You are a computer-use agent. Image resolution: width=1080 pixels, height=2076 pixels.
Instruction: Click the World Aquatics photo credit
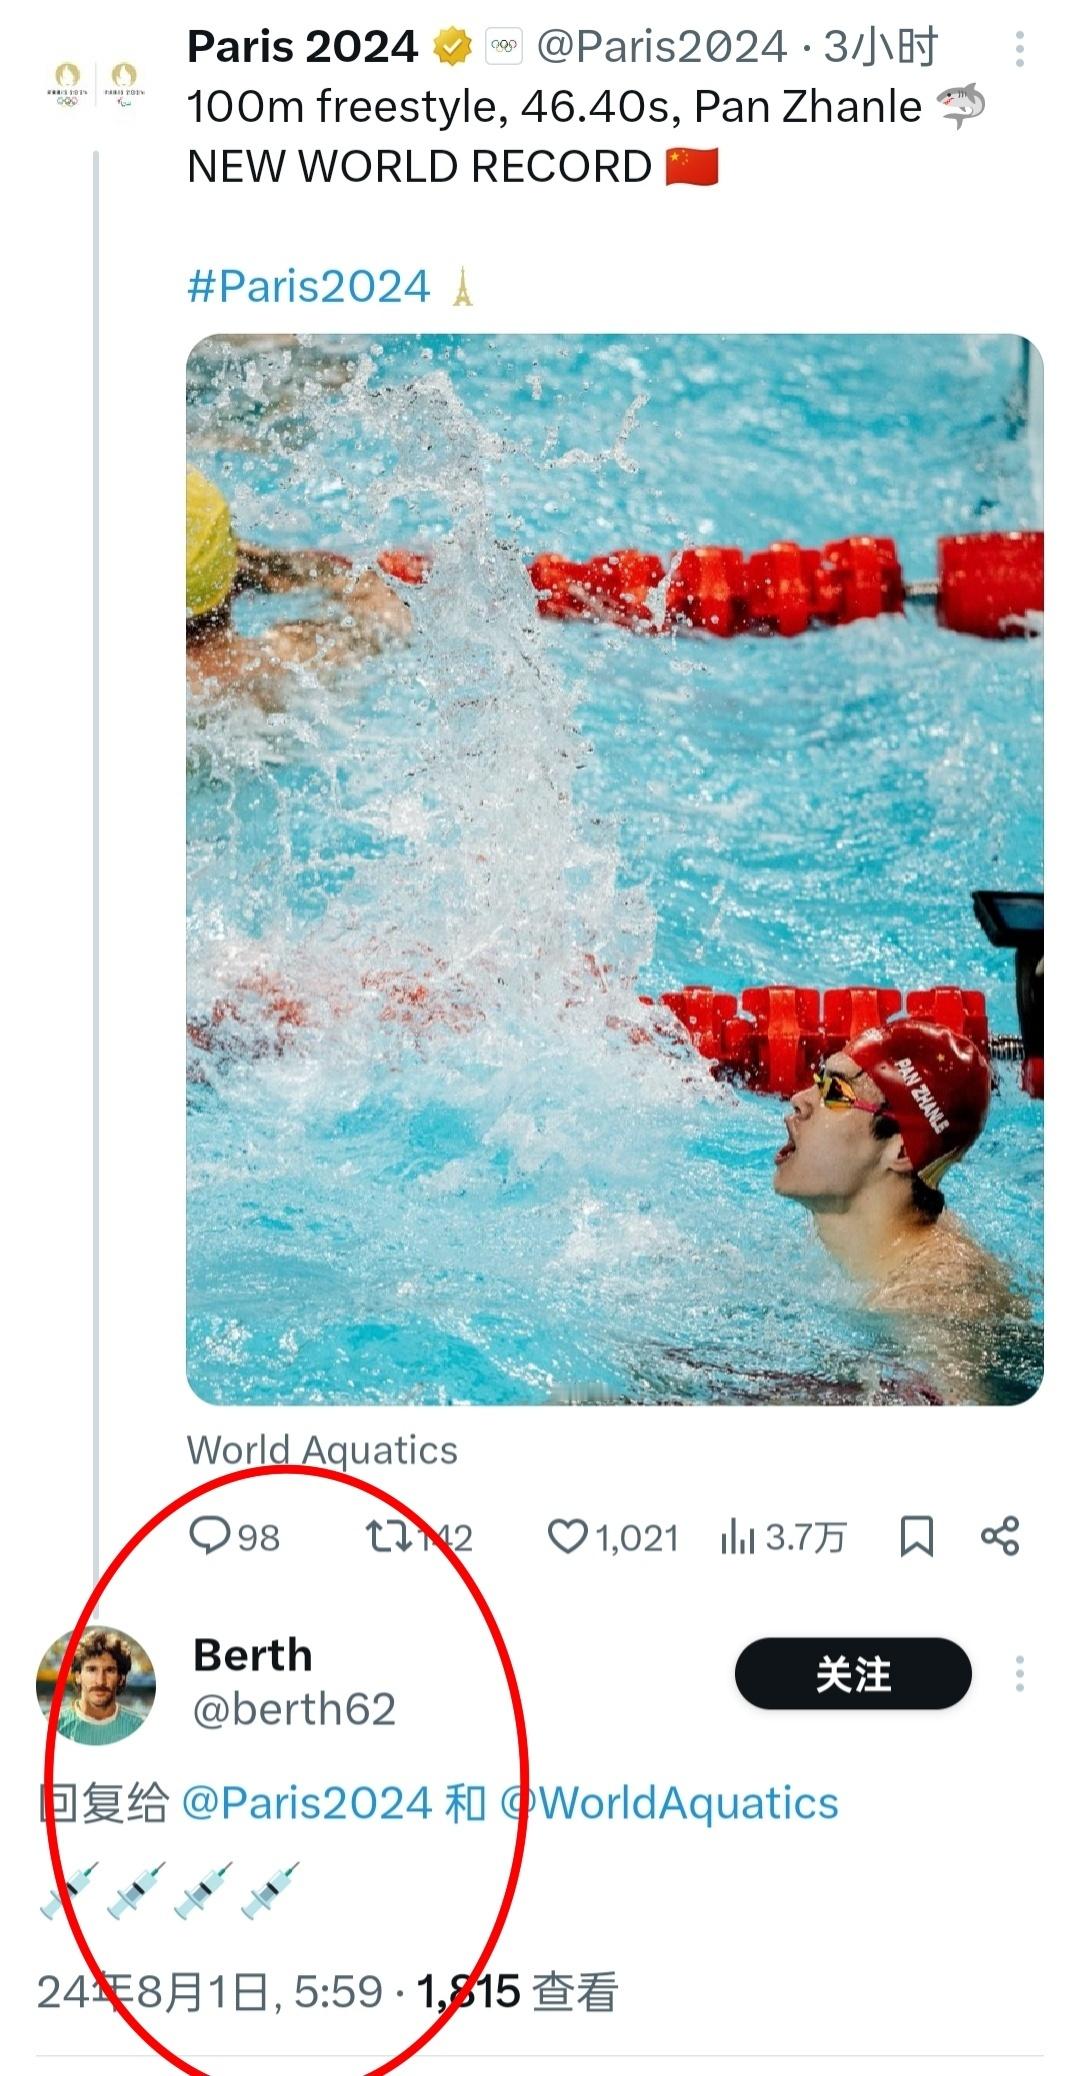tap(322, 1450)
